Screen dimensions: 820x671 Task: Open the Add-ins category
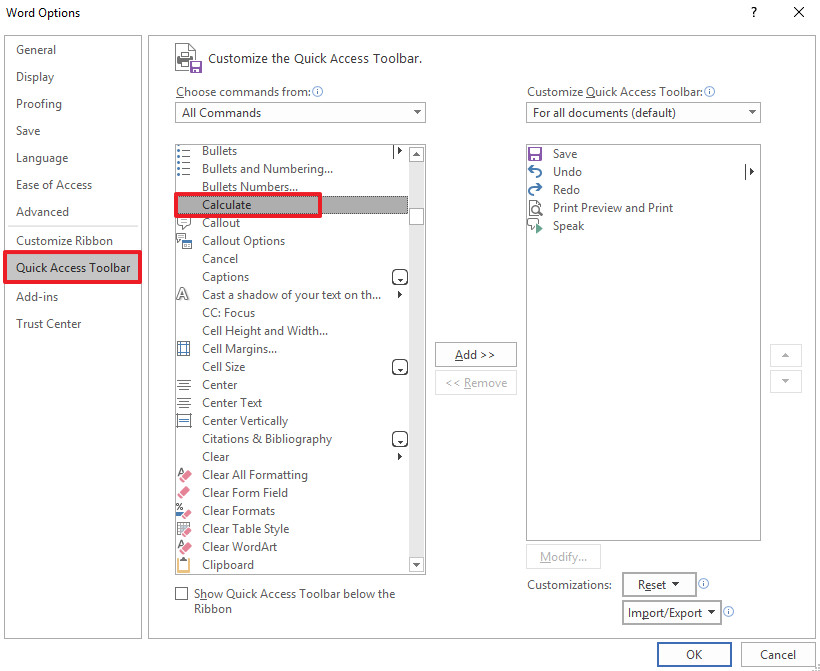click(37, 297)
